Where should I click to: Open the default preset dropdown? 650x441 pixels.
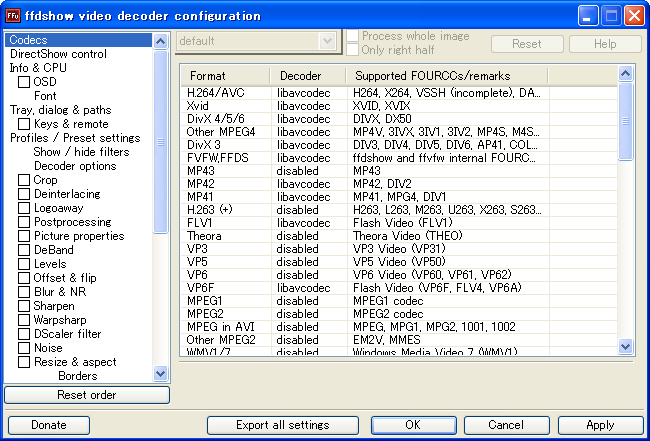(326, 41)
